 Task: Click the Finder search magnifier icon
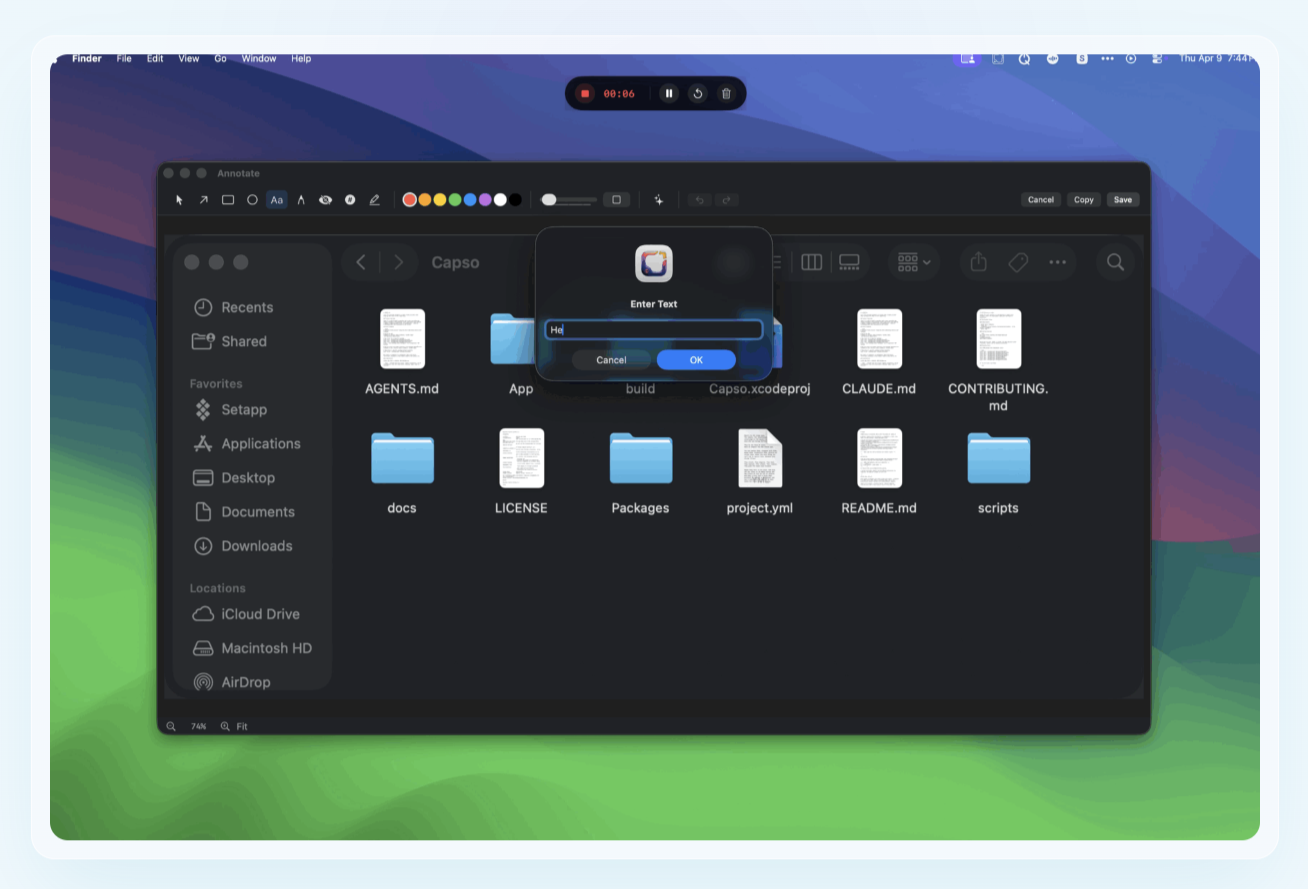(1116, 262)
